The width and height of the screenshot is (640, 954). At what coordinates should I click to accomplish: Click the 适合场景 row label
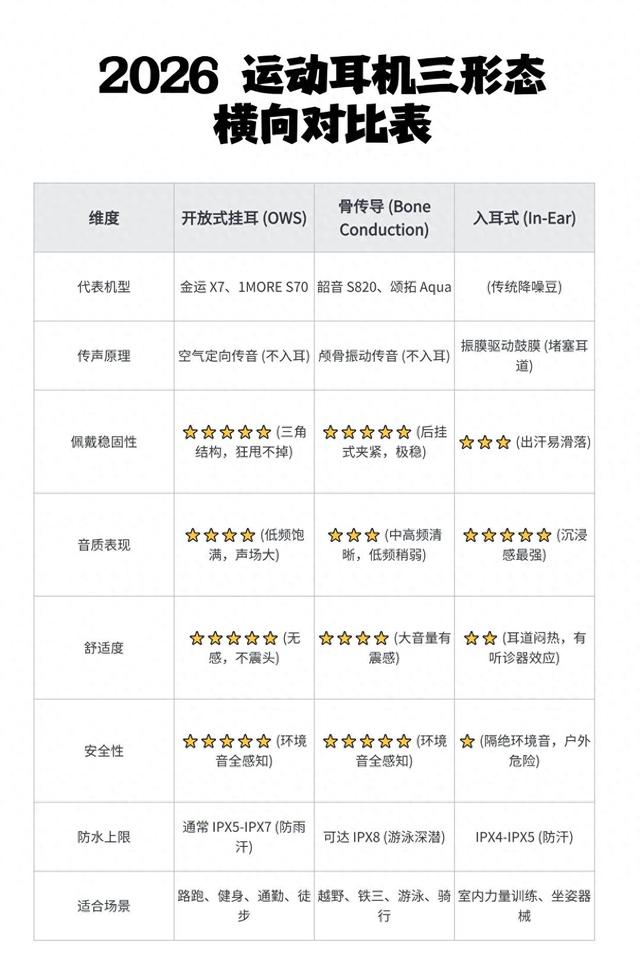(x=104, y=906)
